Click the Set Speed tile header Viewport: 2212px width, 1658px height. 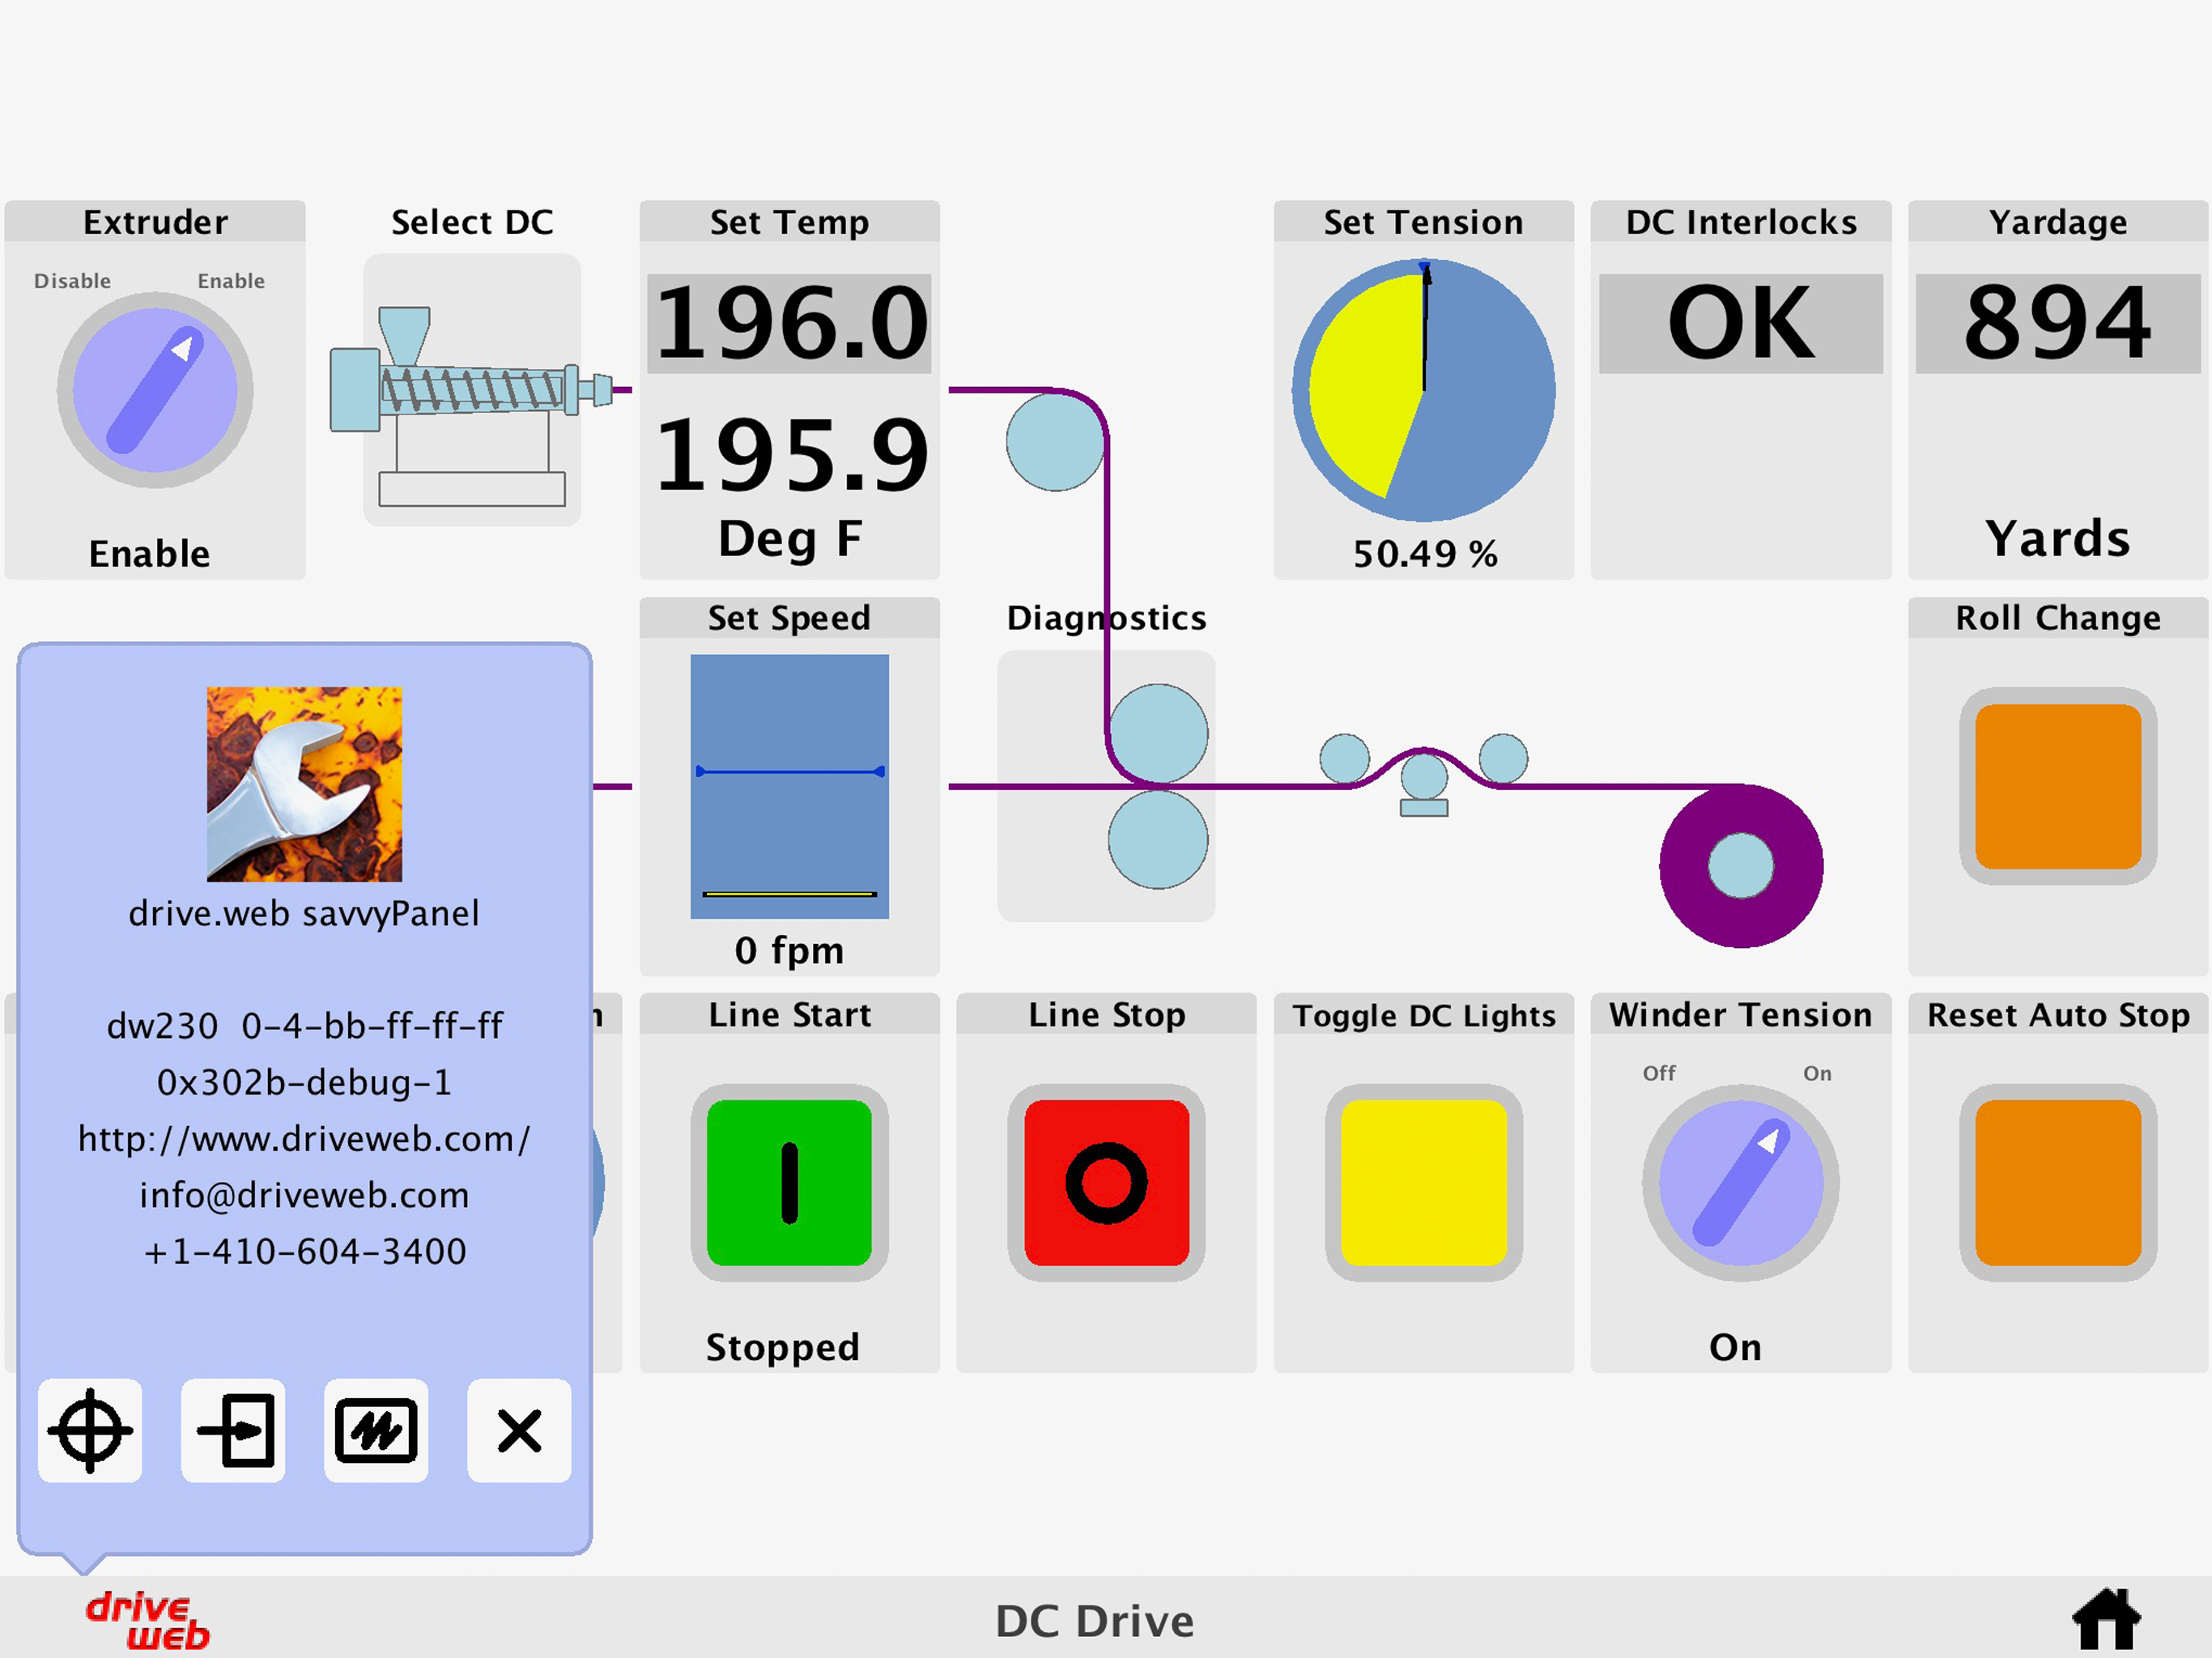tap(789, 618)
